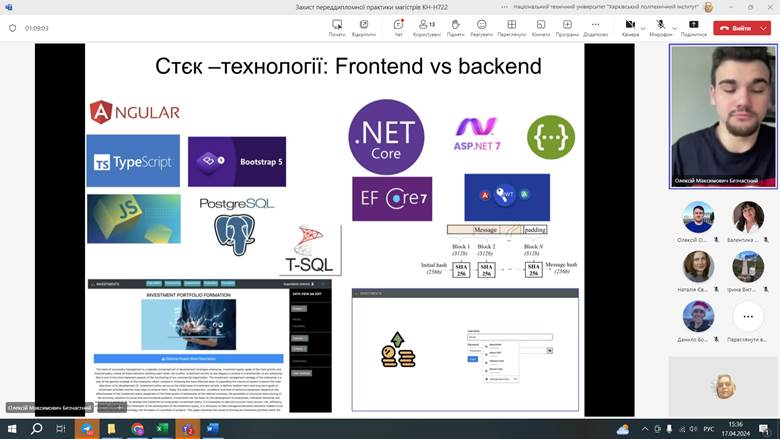Select participant avatar Данило Бо...
The height and width of the screenshot is (439, 780).
click(x=698, y=316)
